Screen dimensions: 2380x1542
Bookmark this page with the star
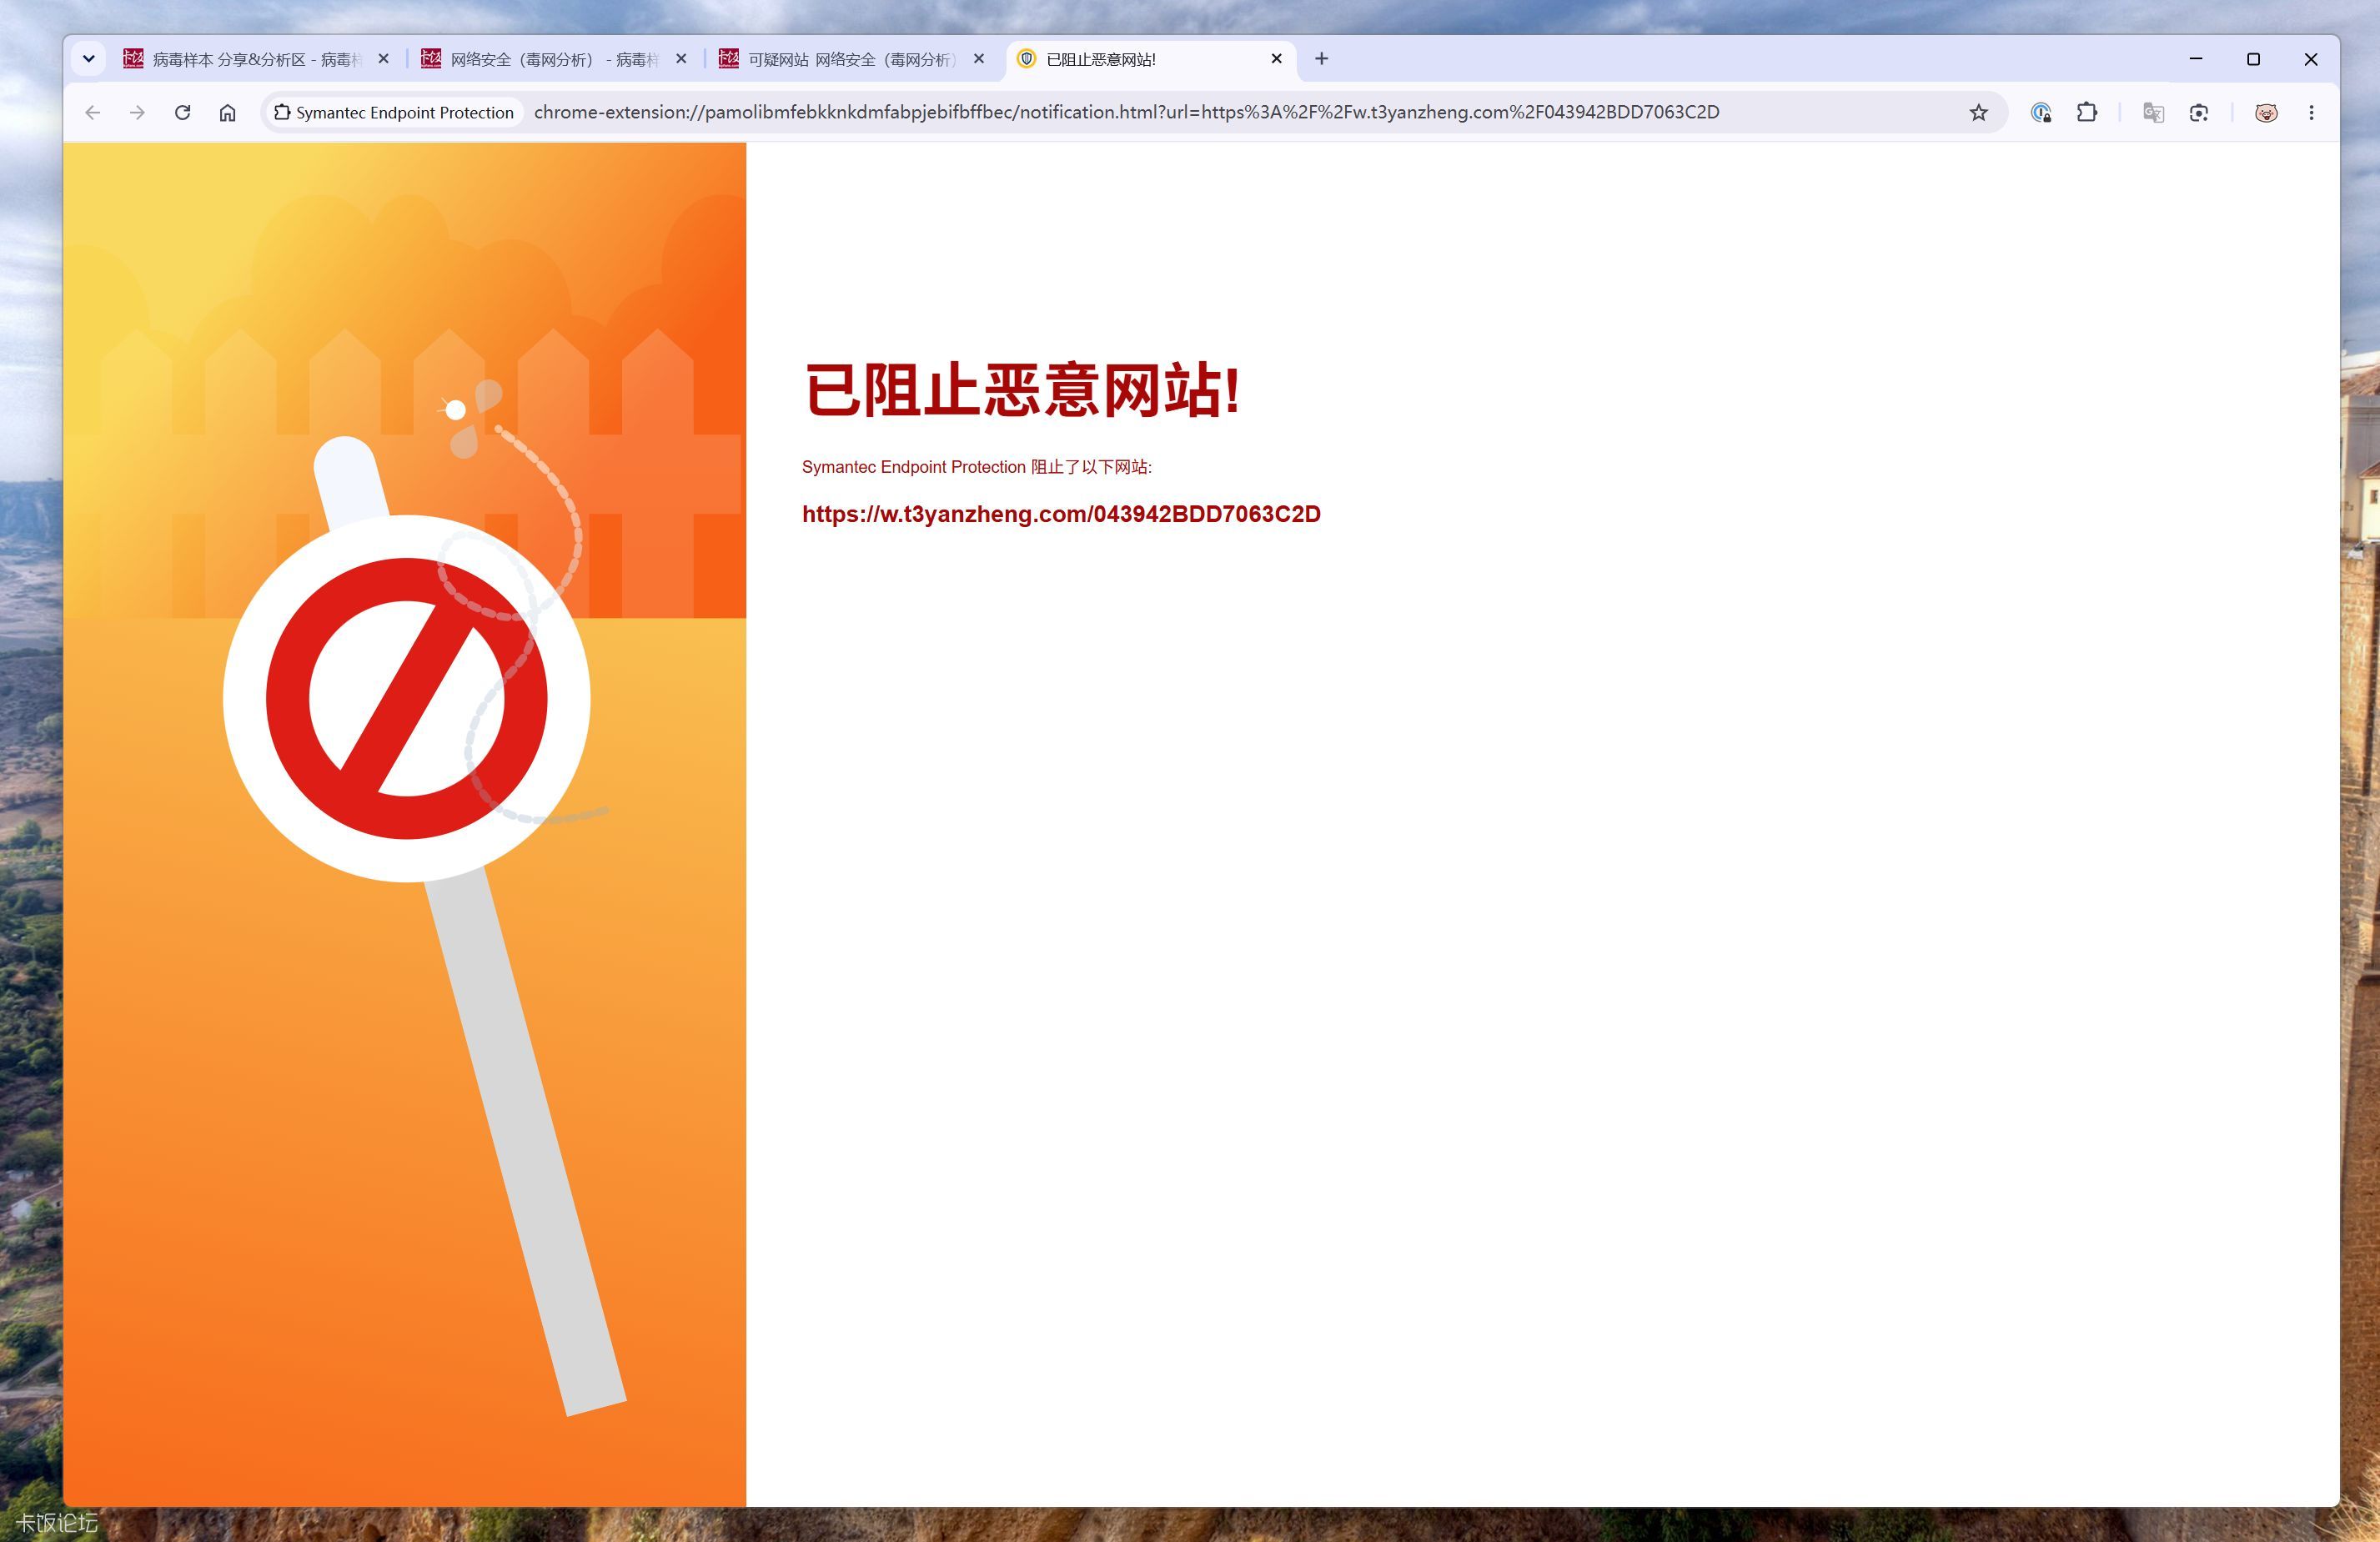coord(1978,112)
